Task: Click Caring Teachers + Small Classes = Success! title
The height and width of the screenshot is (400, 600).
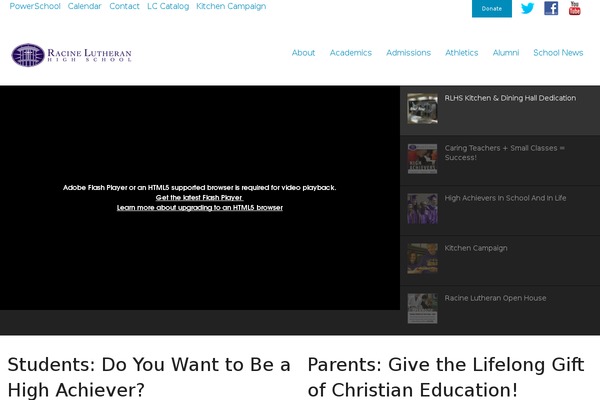Action: (505, 153)
